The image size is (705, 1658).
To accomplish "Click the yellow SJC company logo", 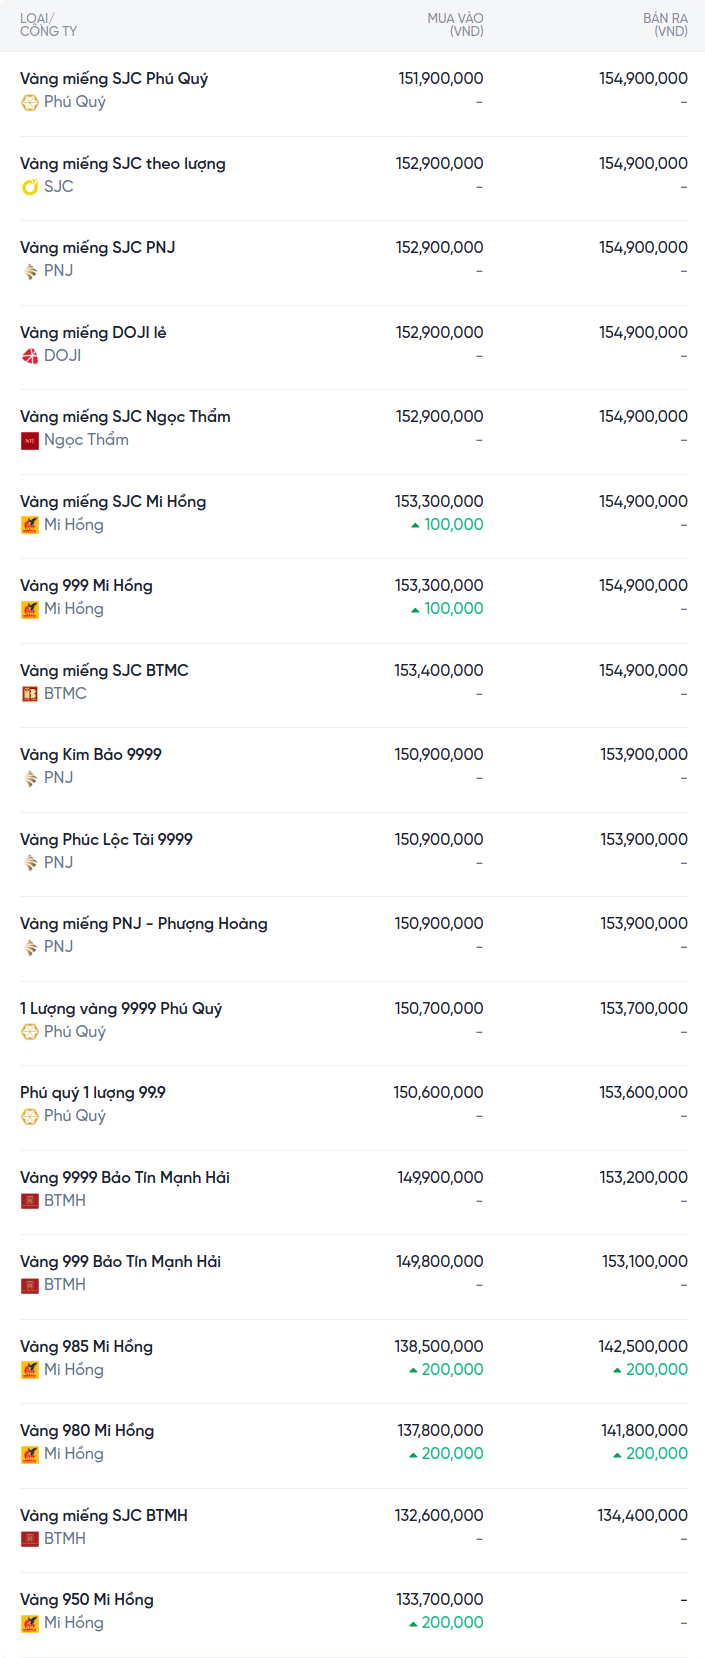I will coord(30,187).
